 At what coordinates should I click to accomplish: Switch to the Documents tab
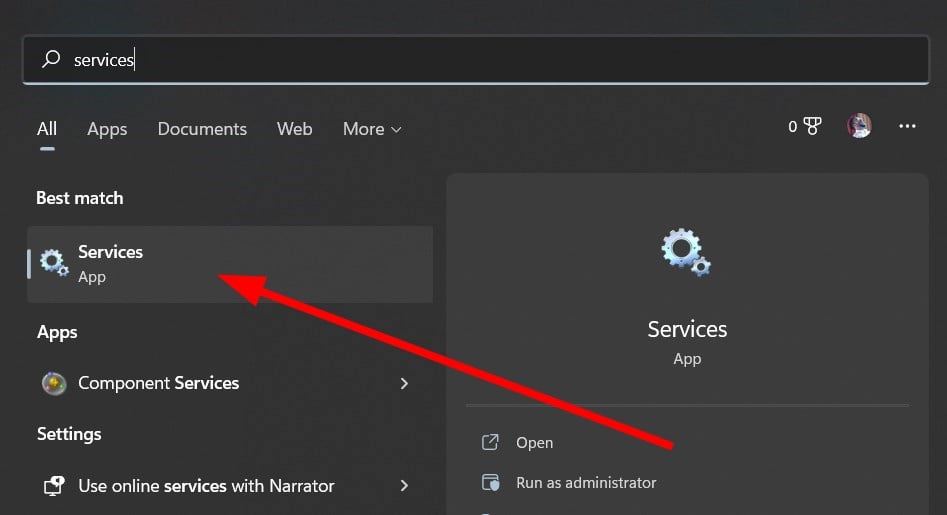(x=202, y=129)
